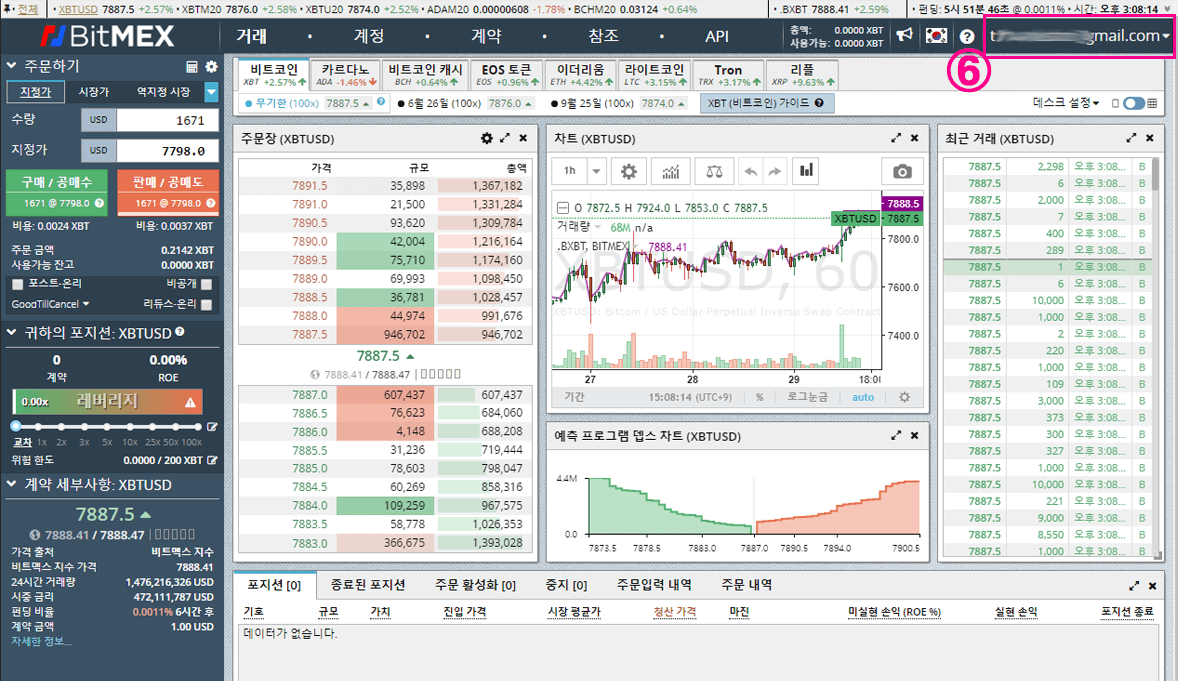Collapse the chart legend box toggle

point(563,207)
